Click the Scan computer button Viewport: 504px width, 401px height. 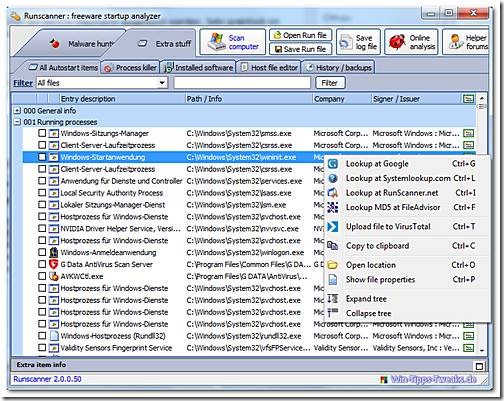tap(232, 42)
